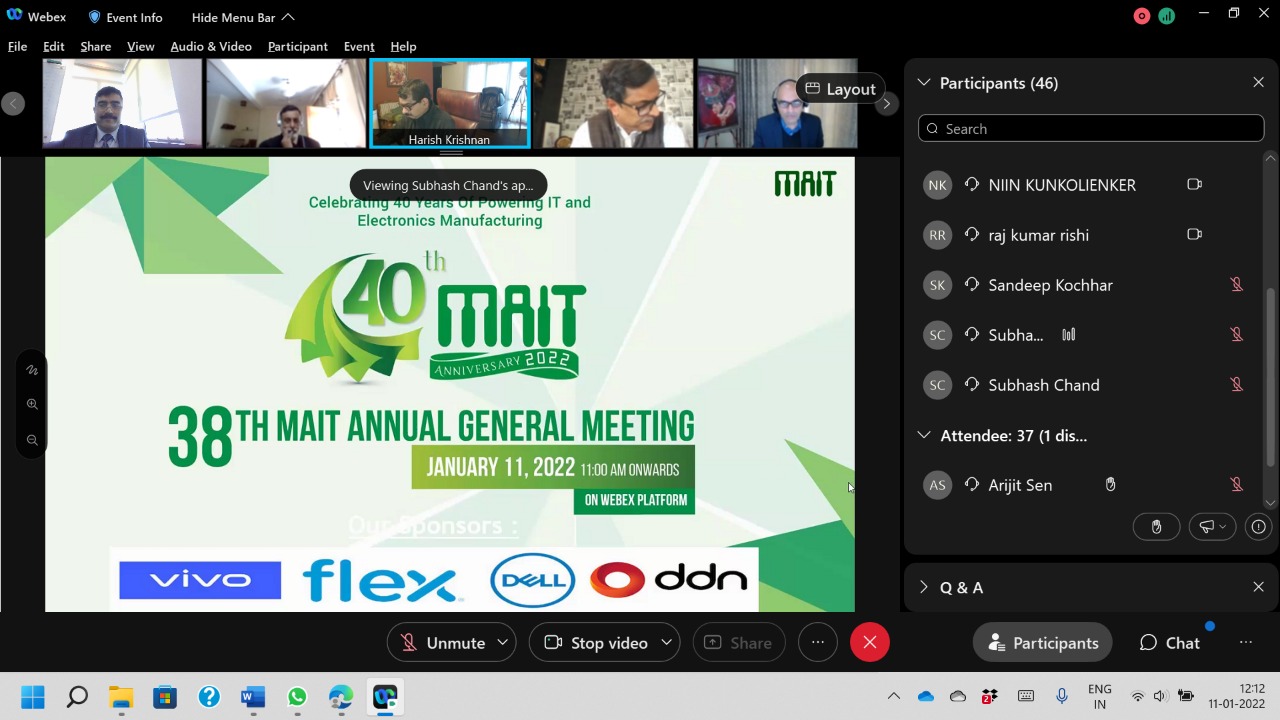Image resolution: width=1280 pixels, height=720 pixels.
Task: Click the green network status indicator
Action: 1166,16
